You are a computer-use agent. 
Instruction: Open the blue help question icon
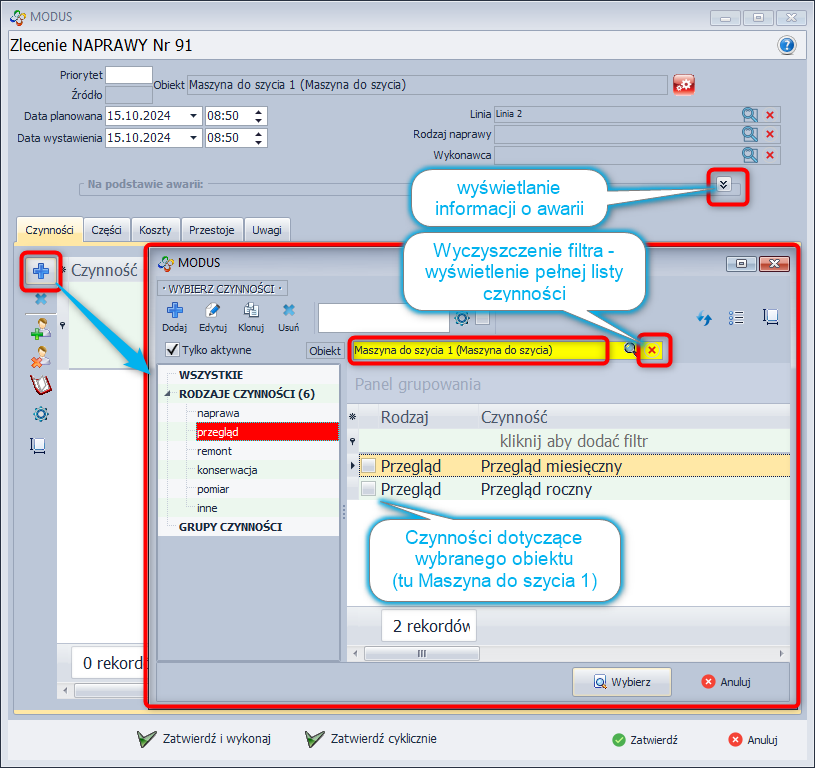click(x=787, y=46)
